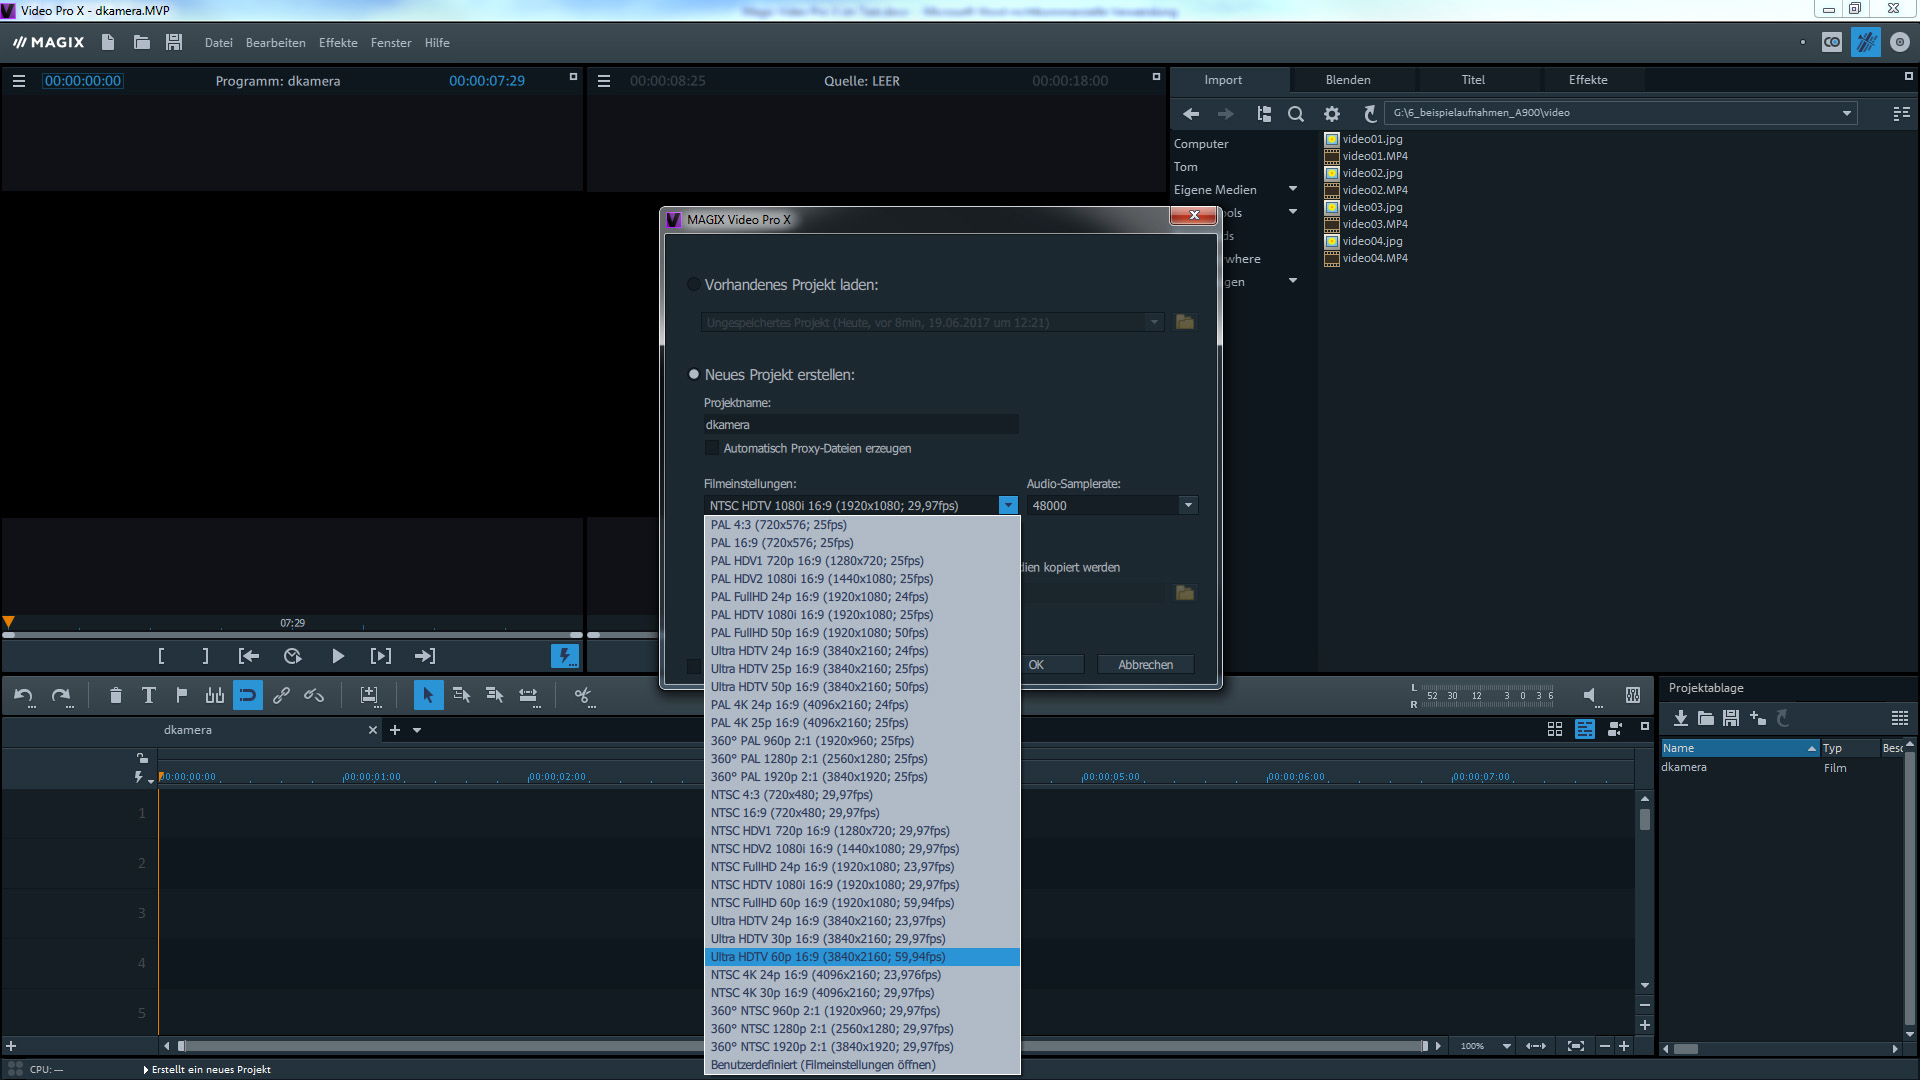Click the redo arrow in timeline toolbar
1920x1080 pixels.
pyautogui.click(x=62, y=695)
